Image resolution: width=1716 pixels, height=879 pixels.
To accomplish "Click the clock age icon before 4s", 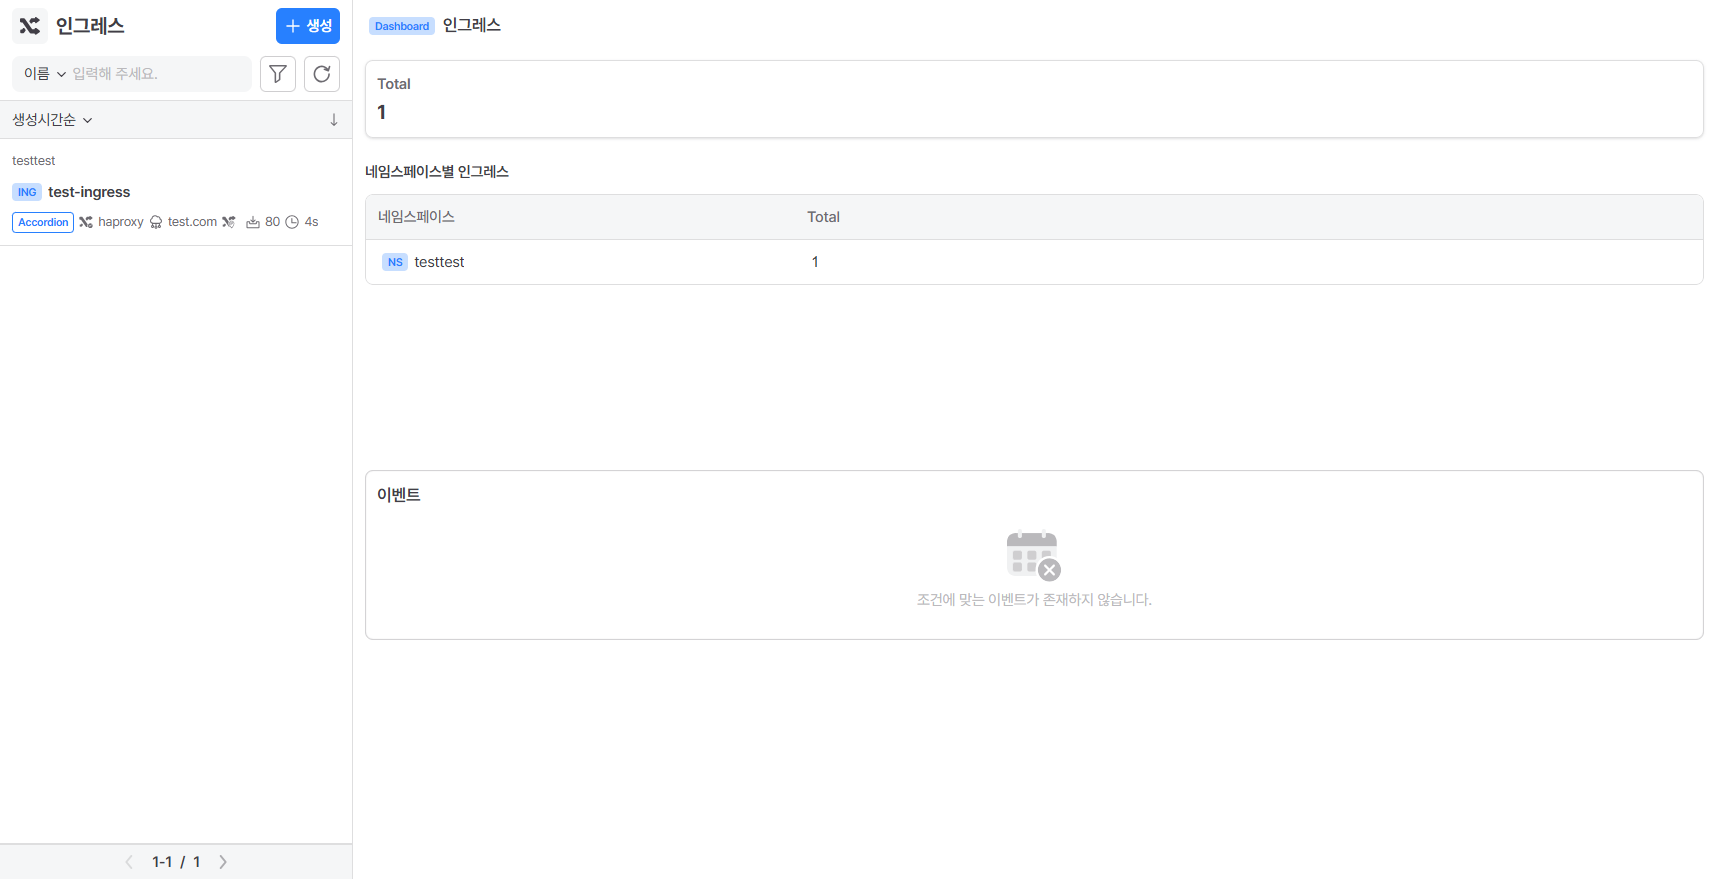I will [292, 222].
